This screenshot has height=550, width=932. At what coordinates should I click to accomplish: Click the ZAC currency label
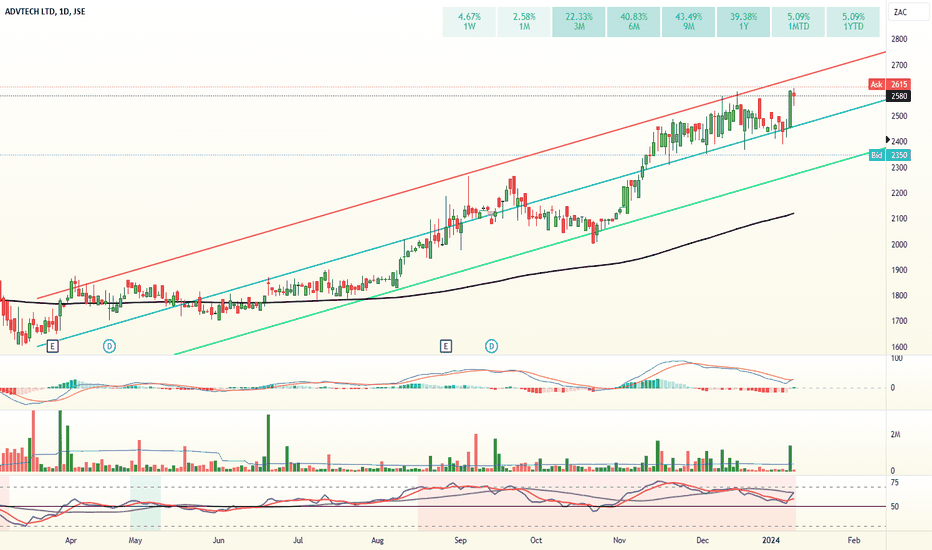tap(900, 12)
